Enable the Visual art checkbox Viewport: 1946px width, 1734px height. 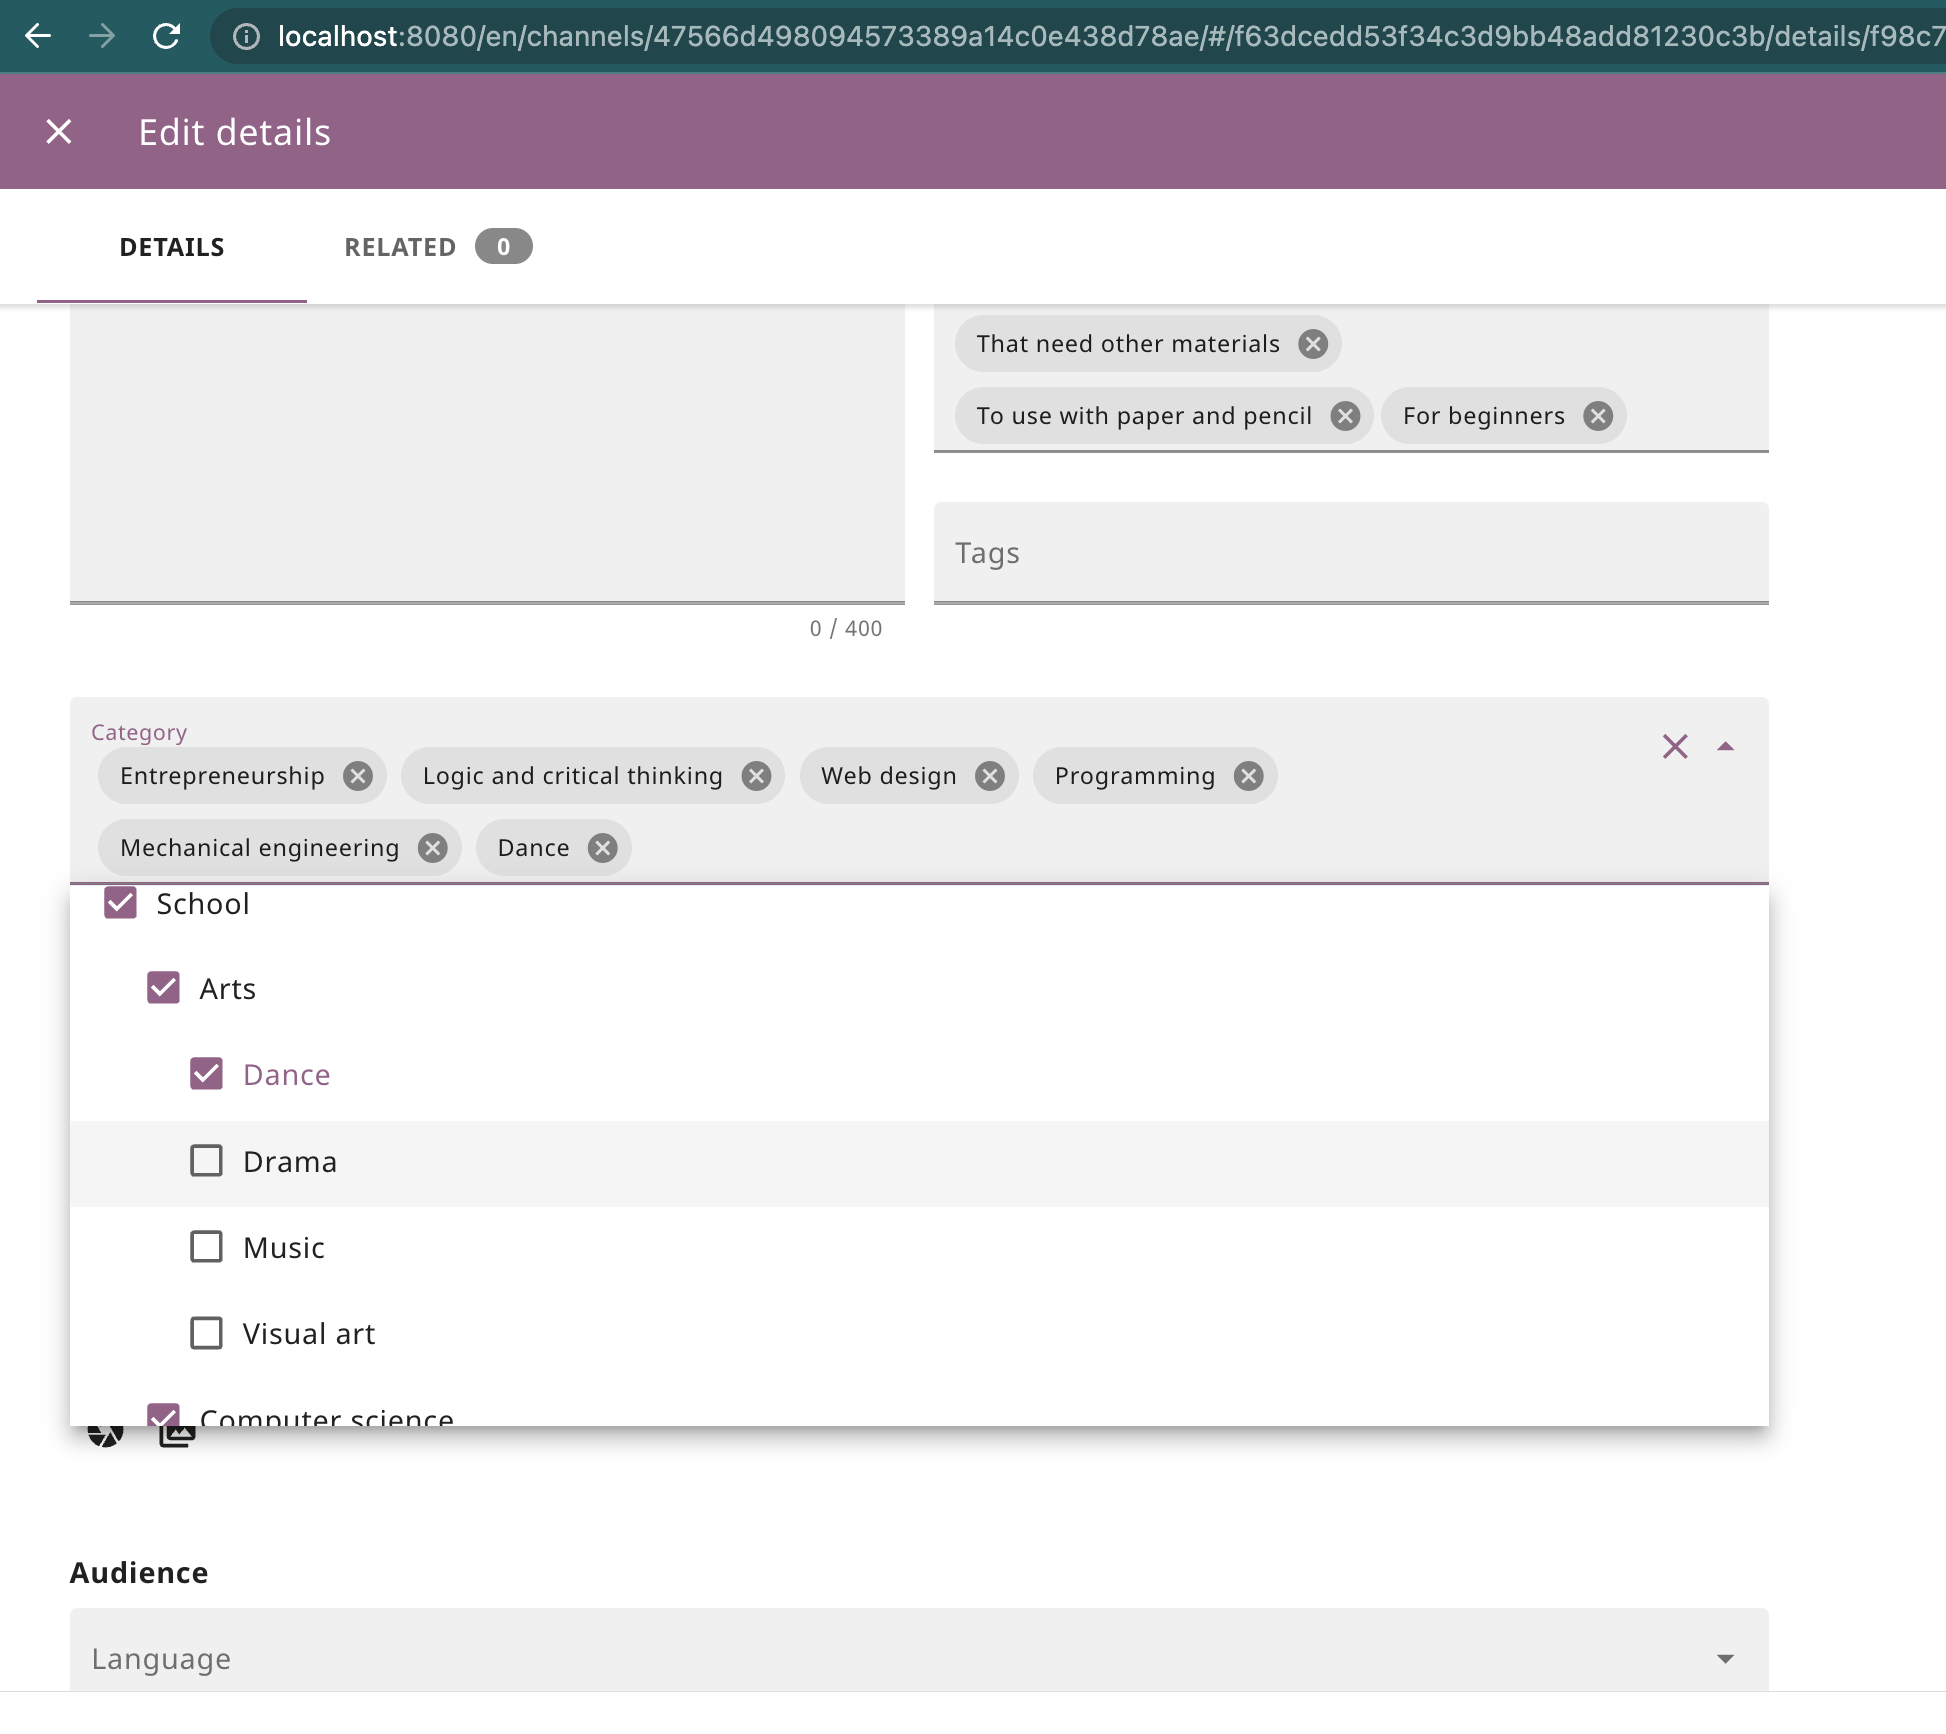[x=207, y=1333]
